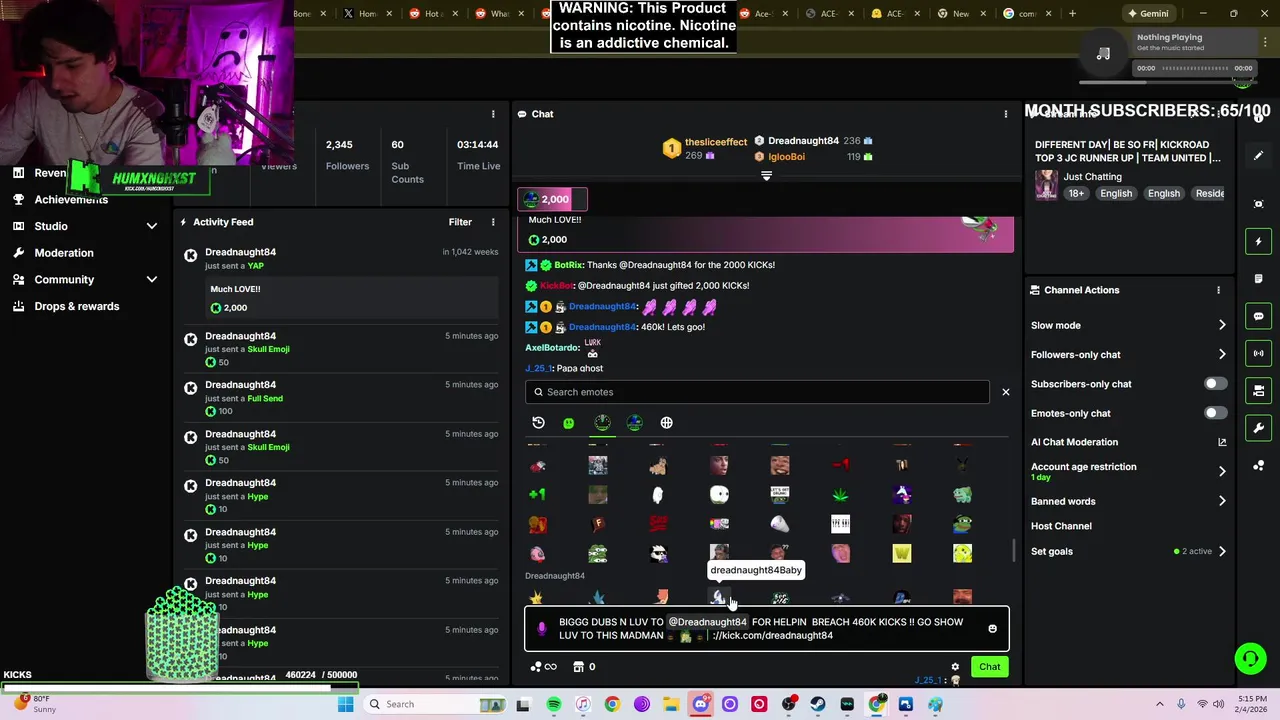Click the purple microphone icon in chat input
Screen dimensions: 1280x720
pyautogui.click(x=542, y=629)
